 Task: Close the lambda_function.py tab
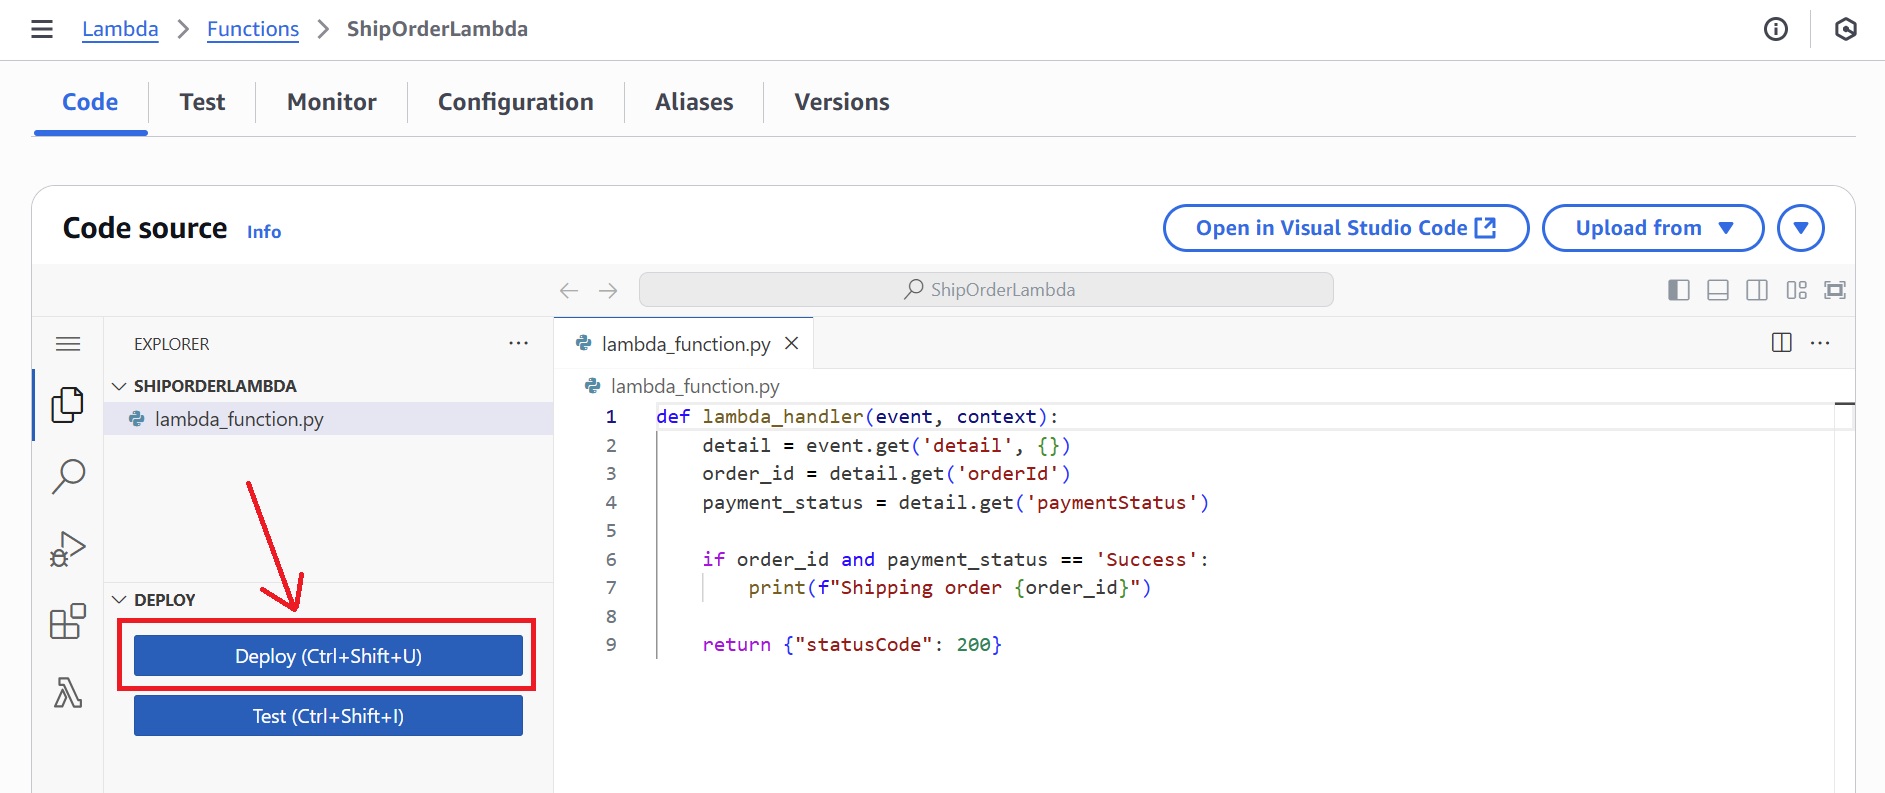(791, 343)
